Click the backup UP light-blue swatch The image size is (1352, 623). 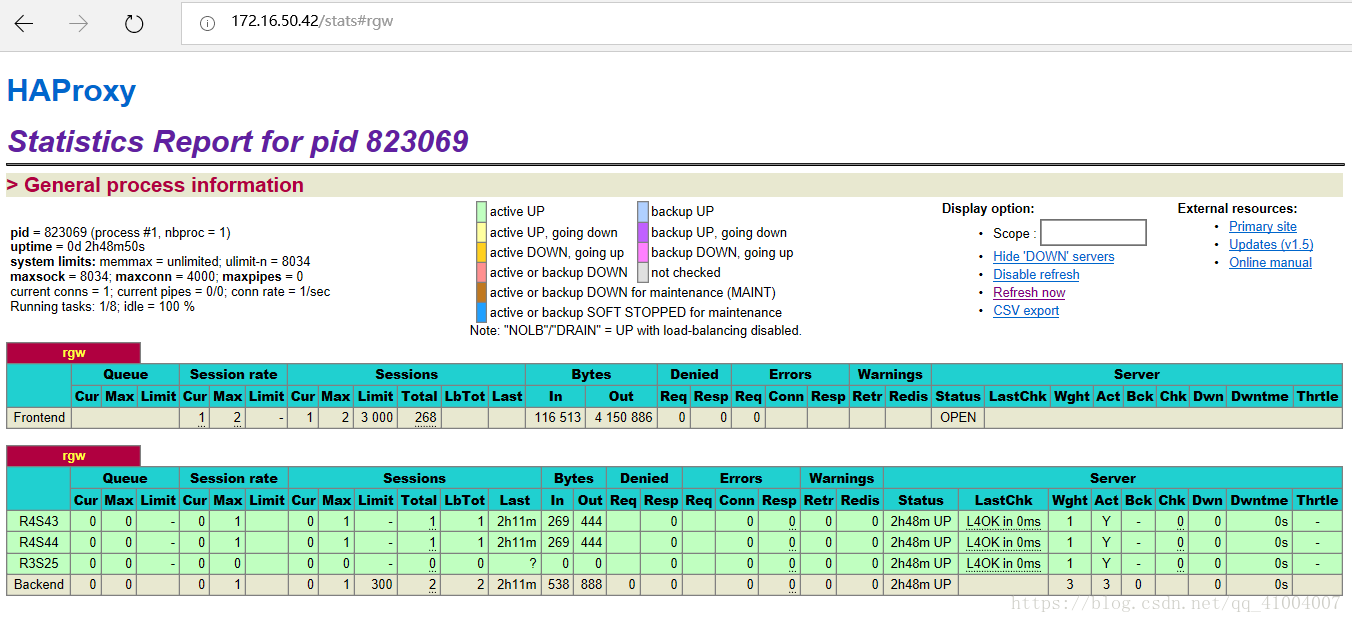click(x=643, y=212)
